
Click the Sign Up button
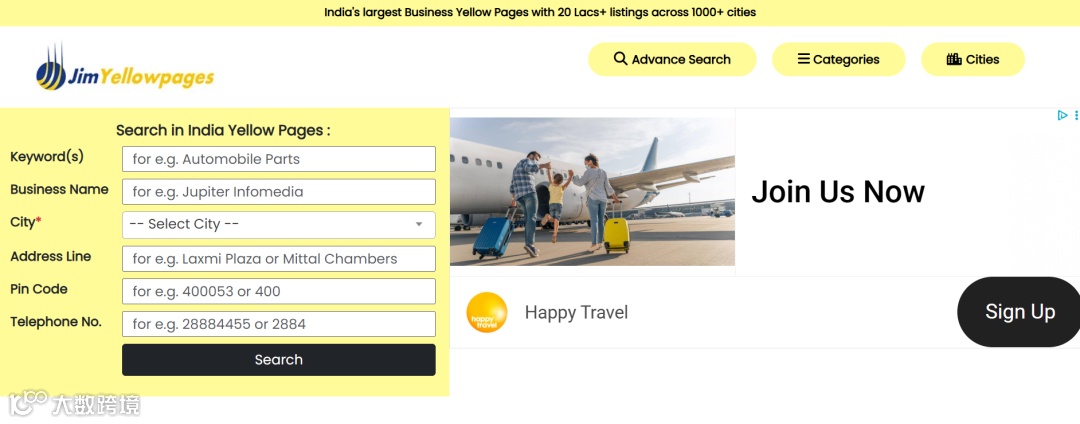tap(1019, 312)
